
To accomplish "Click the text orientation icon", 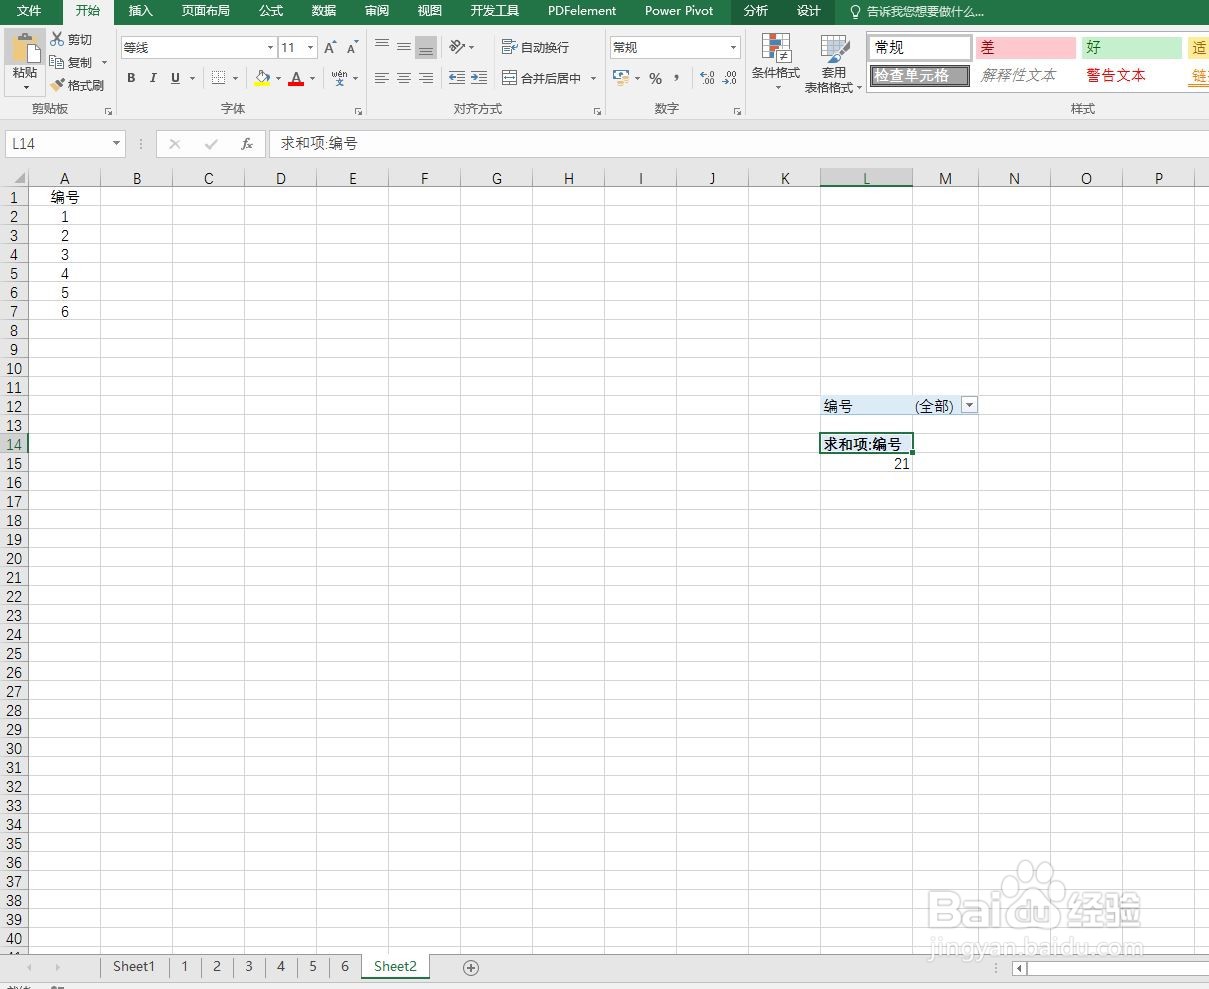I will (457, 47).
